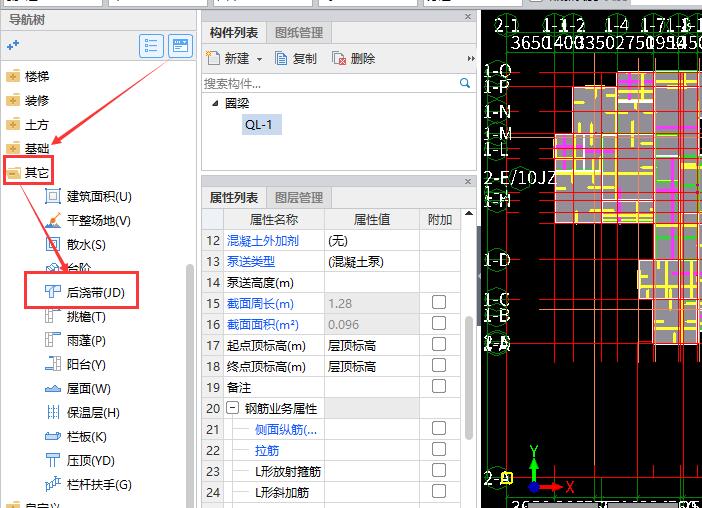Select 压顶(YD) component type
The width and height of the screenshot is (702, 508).
(x=90, y=461)
